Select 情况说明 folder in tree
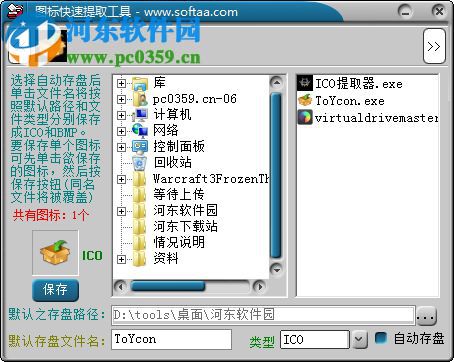Viewport: 454px width, 362px height. pyautogui.click(x=179, y=242)
